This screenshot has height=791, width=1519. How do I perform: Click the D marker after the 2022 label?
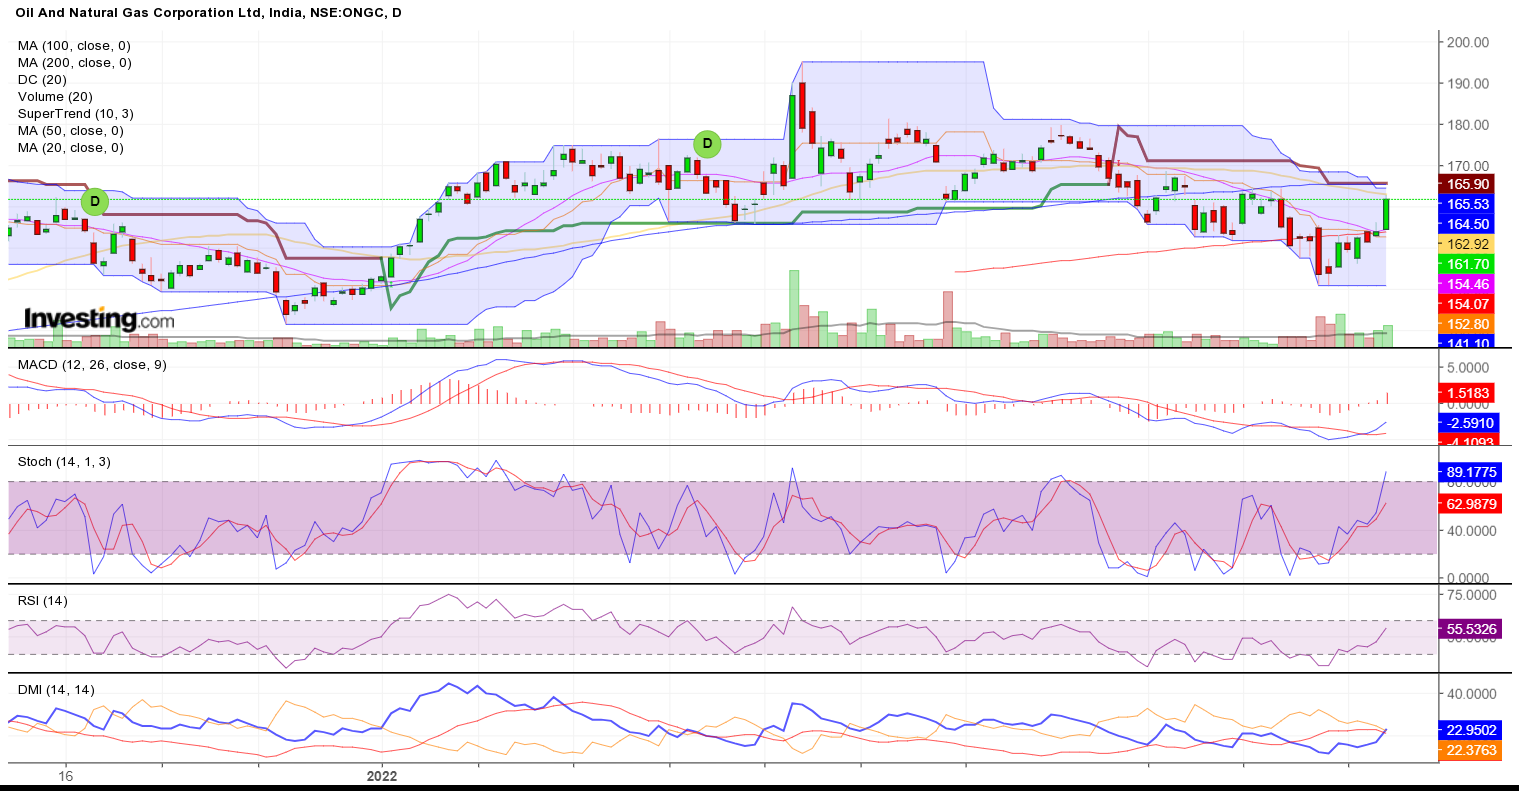tap(708, 144)
